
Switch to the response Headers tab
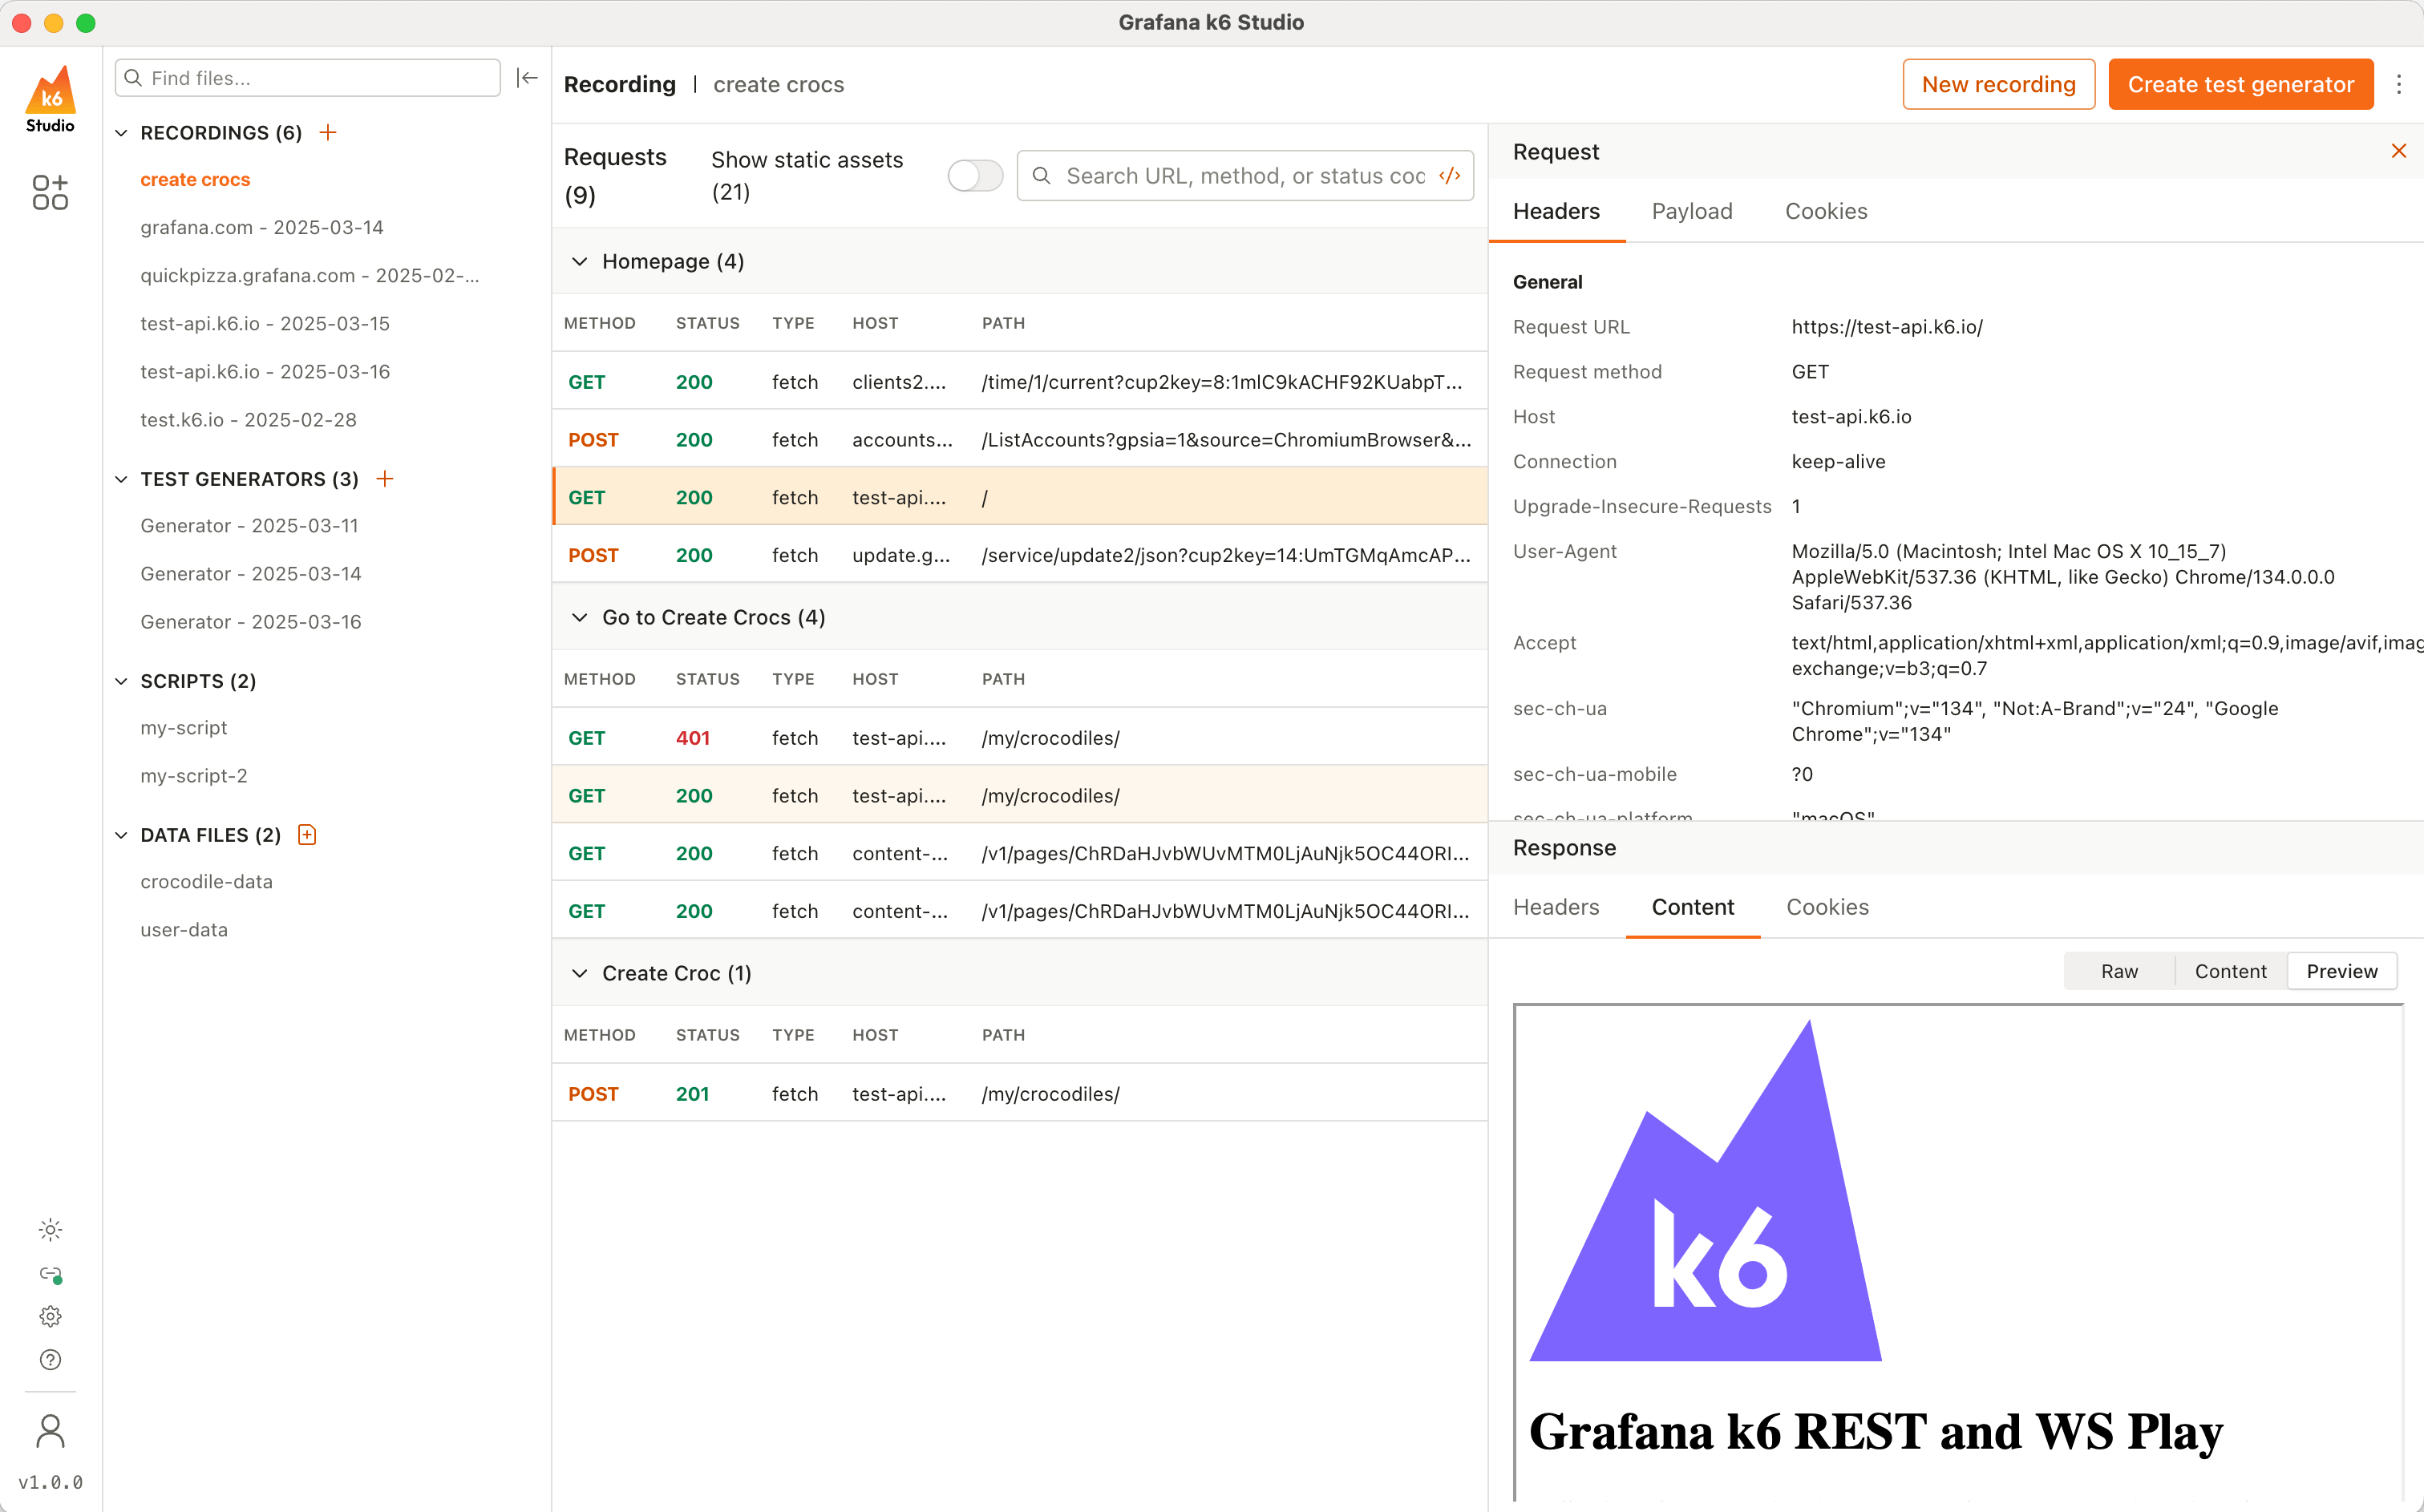[x=1555, y=907]
